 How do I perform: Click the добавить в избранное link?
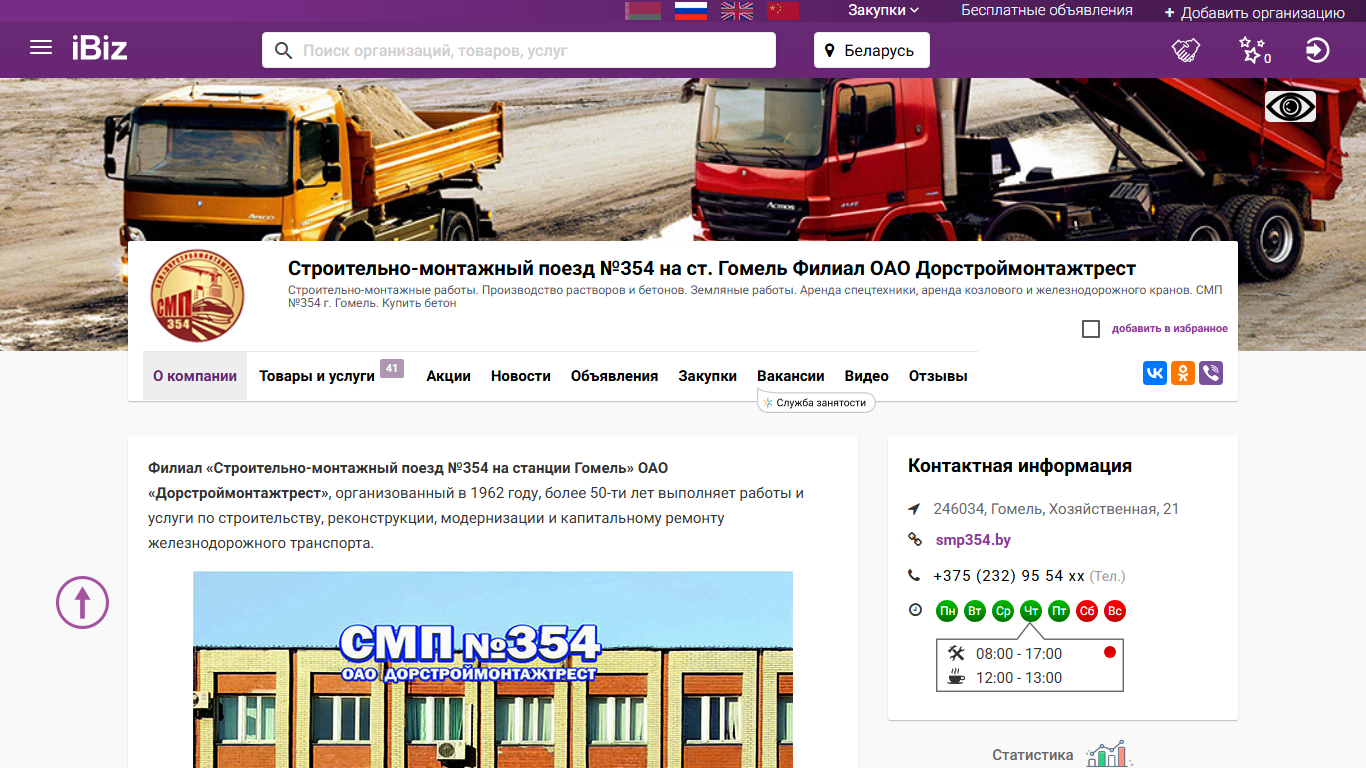click(x=1170, y=329)
